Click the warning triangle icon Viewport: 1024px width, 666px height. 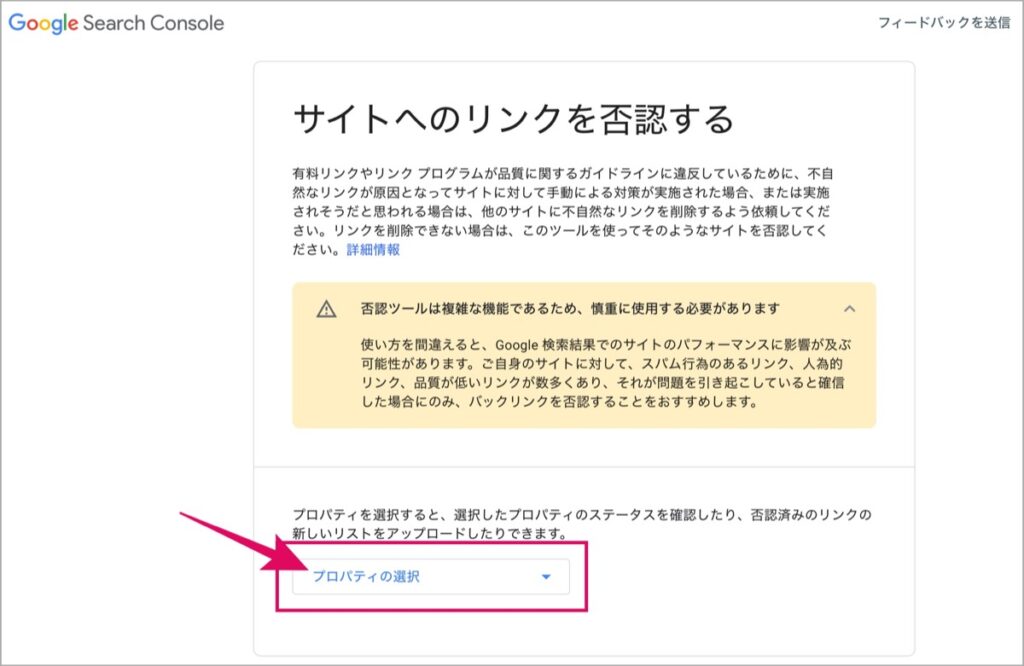pyautogui.click(x=327, y=309)
